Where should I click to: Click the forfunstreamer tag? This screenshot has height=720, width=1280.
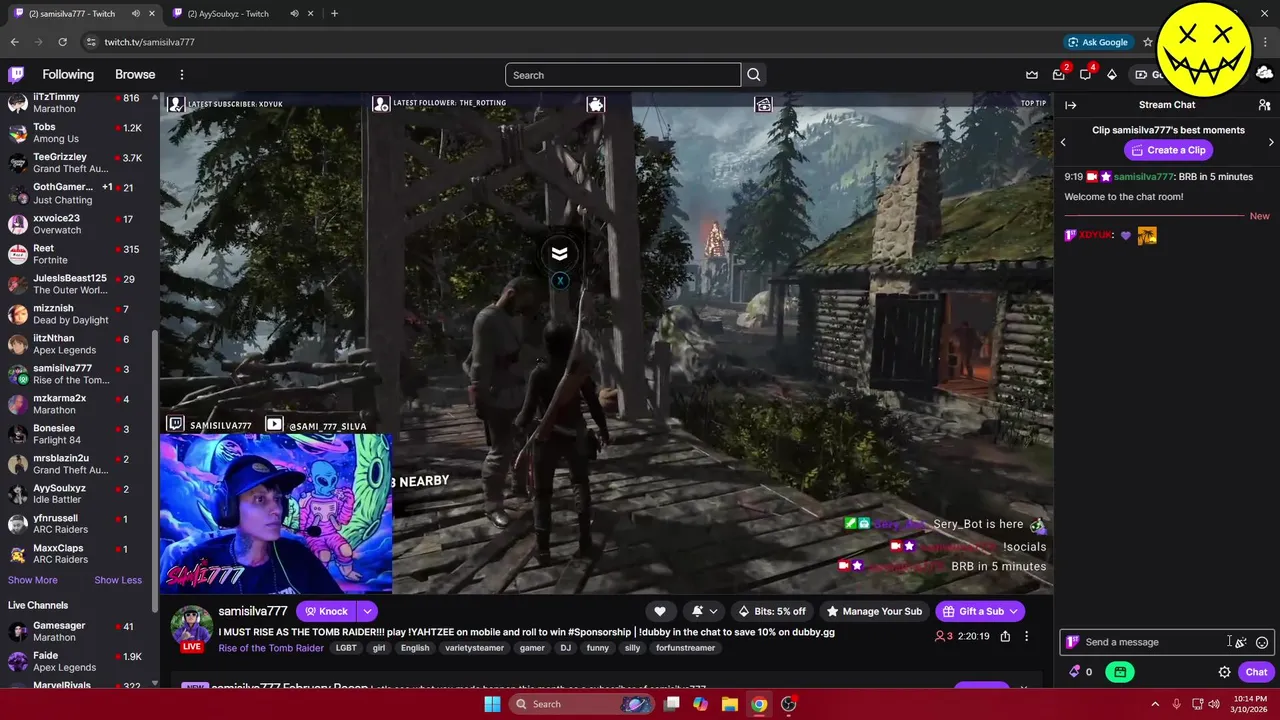(x=685, y=648)
